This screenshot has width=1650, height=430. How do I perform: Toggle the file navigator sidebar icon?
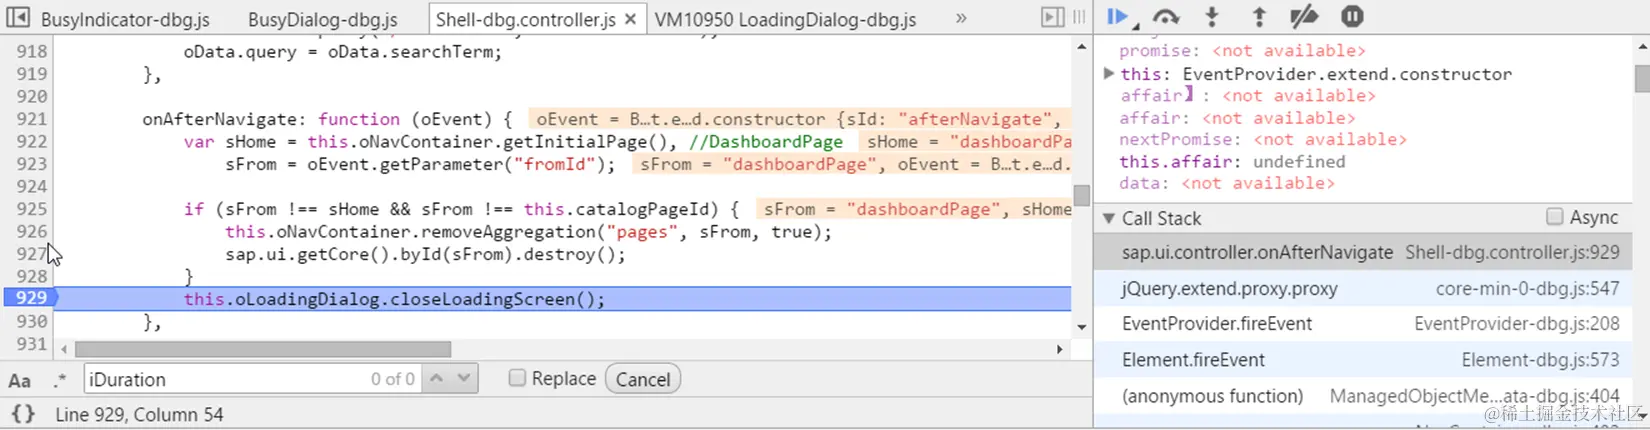(18, 17)
